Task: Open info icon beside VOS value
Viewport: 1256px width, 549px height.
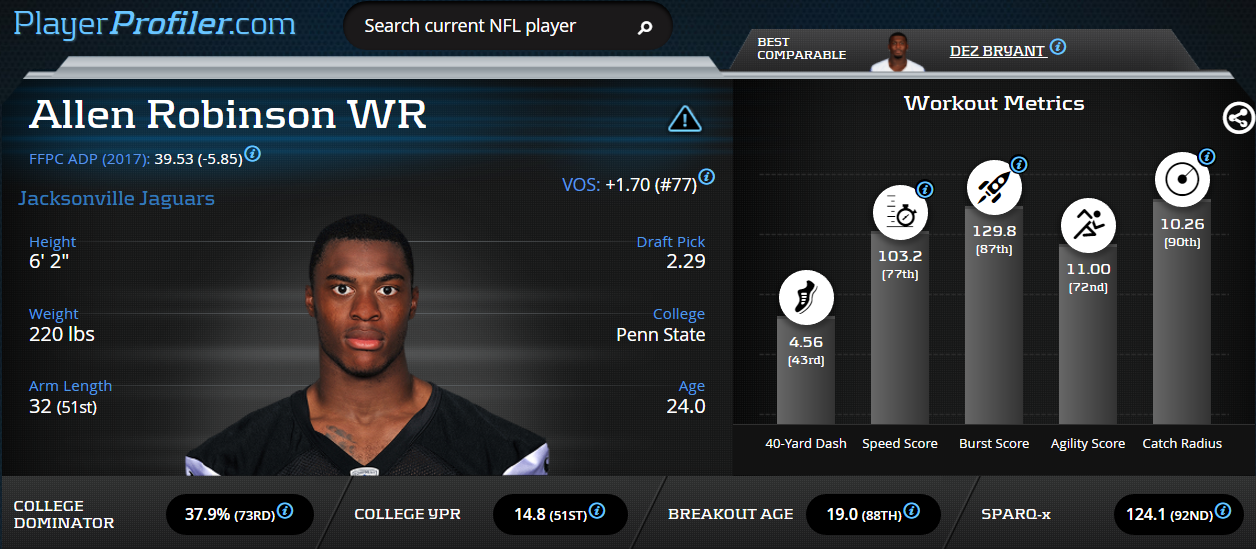Action: click(x=707, y=177)
